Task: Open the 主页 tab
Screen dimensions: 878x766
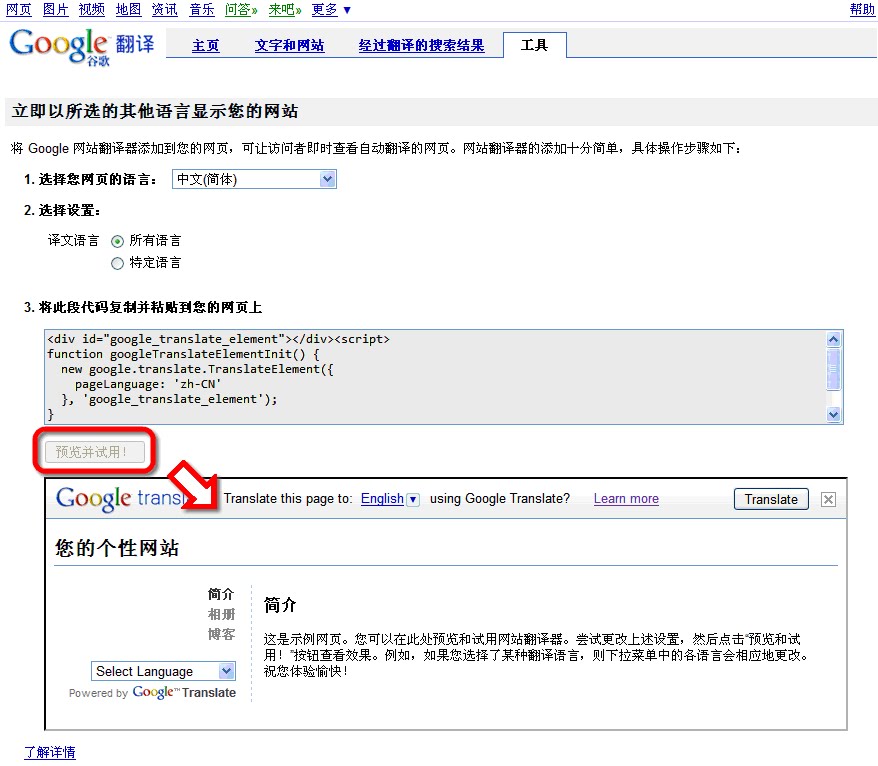Action: click(x=206, y=45)
